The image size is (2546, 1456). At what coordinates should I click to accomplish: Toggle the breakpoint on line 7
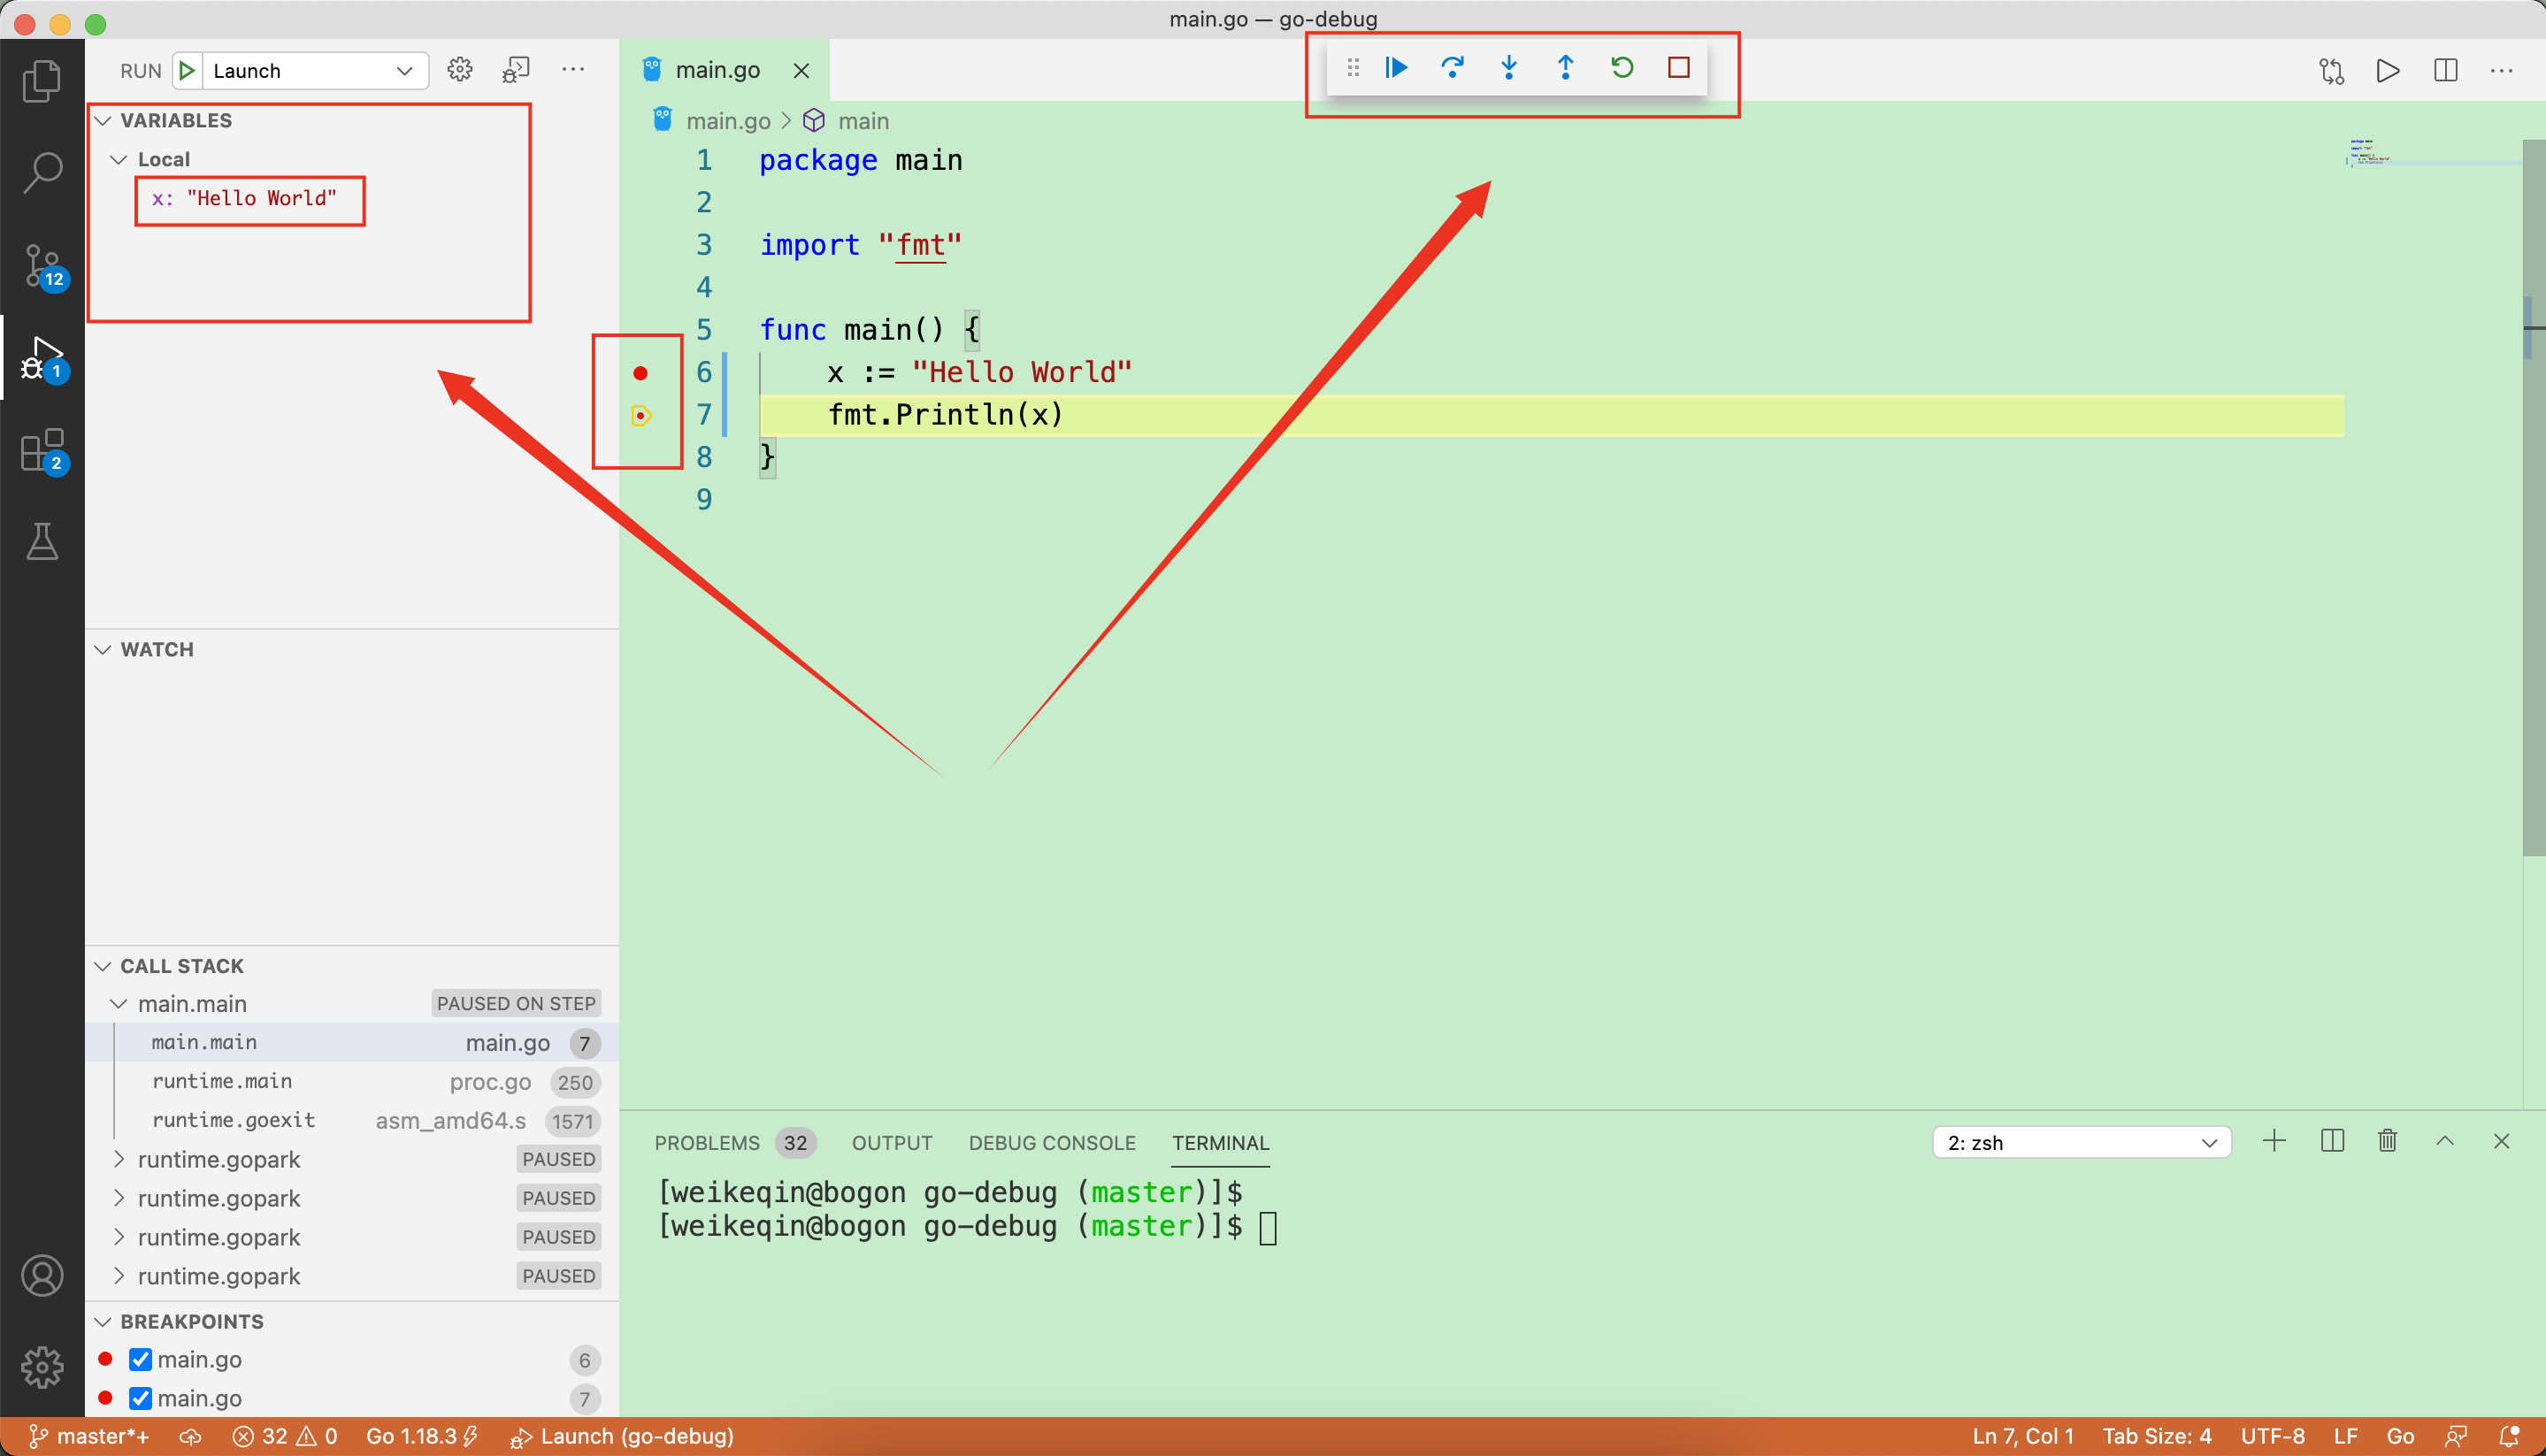coord(641,415)
